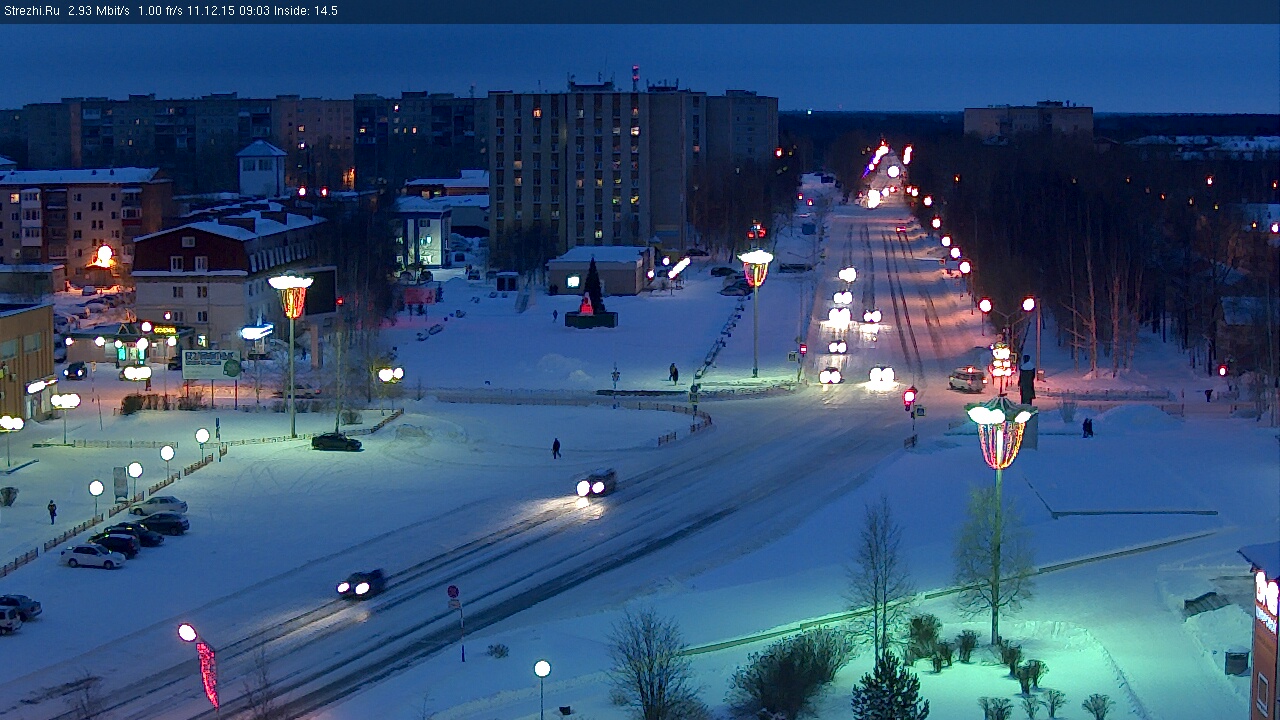This screenshot has height=720, width=1280.
Task: Select the 2.93 Mbit/s bitrate readout
Action: tap(99, 11)
